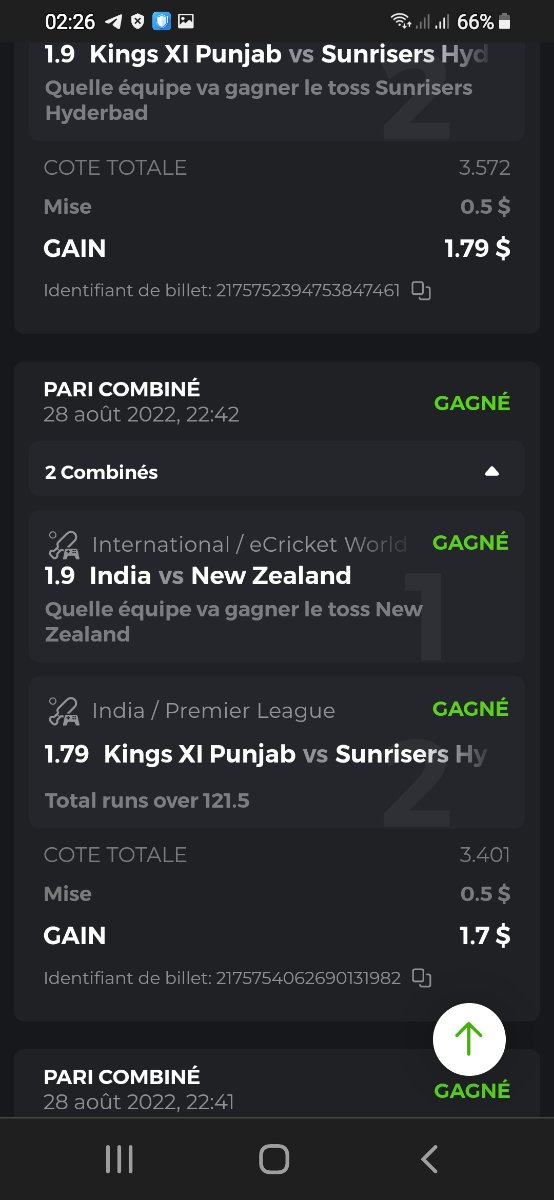
Task: Collapse the 2 Combinés section
Action: point(277,472)
